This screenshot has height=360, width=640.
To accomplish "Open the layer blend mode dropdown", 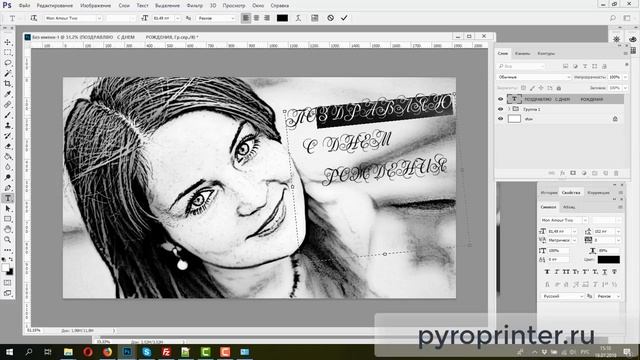I will pos(534,77).
